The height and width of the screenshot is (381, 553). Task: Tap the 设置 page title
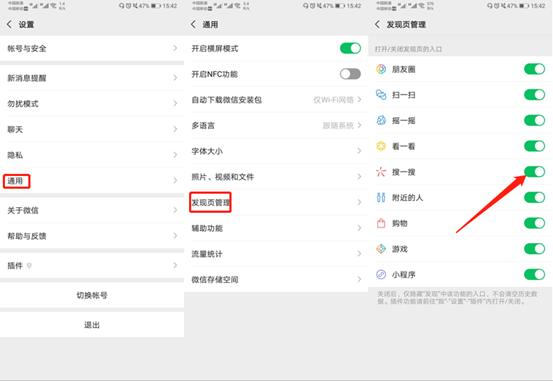tap(26, 25)
